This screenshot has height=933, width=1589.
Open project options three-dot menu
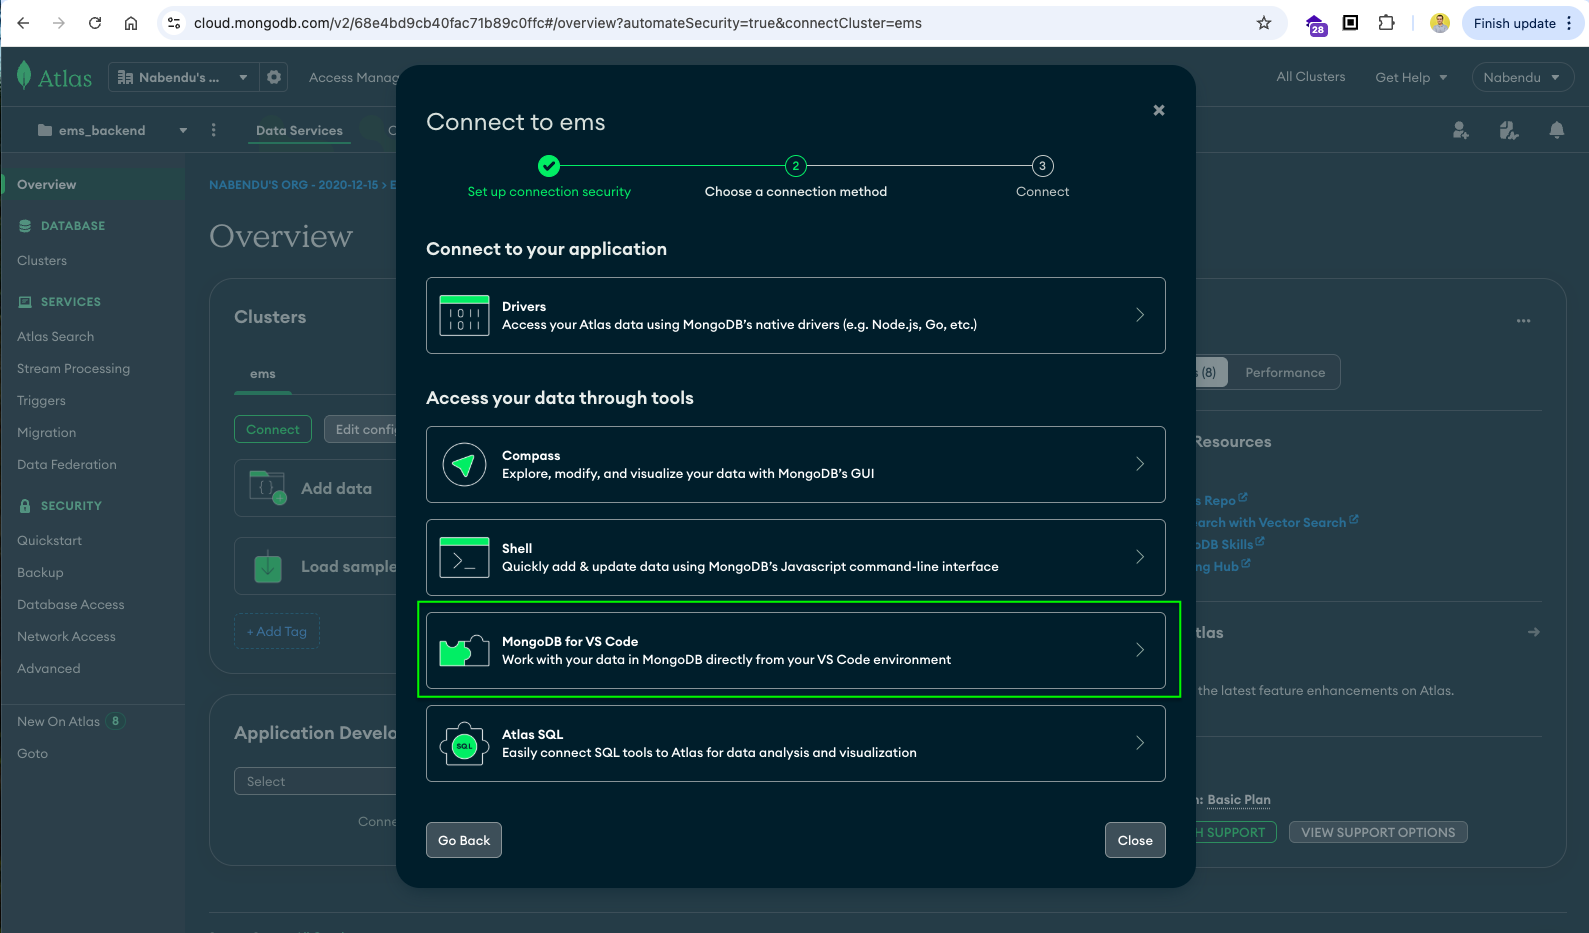213,130
